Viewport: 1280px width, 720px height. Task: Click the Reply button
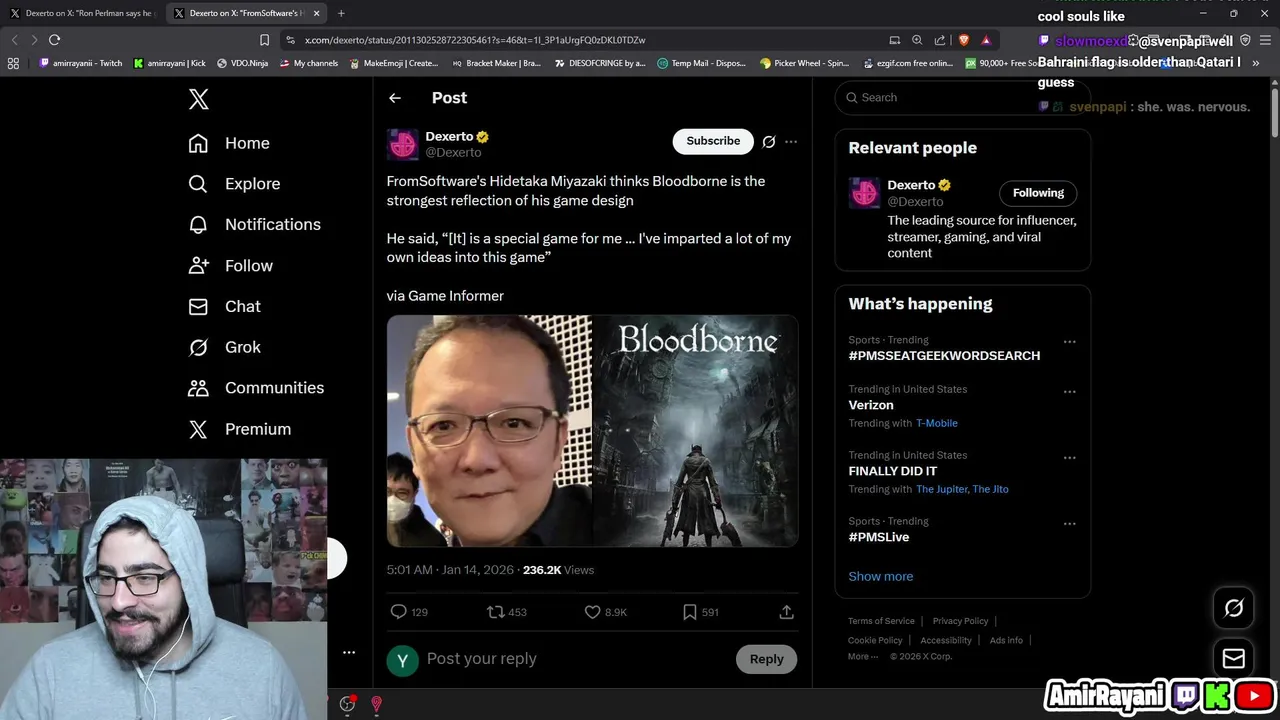tap(767, 659)
